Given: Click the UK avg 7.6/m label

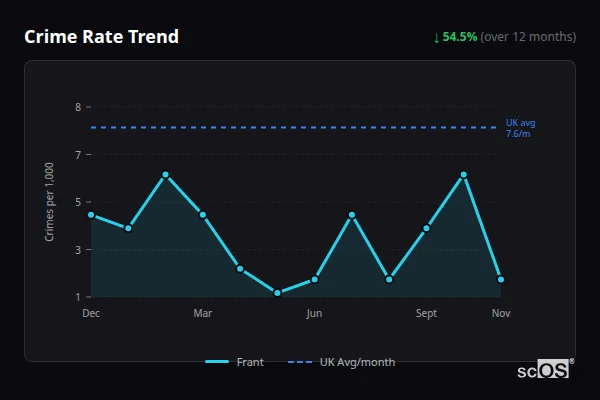Looking at the screenshot, I should click(x=520, y=128).
